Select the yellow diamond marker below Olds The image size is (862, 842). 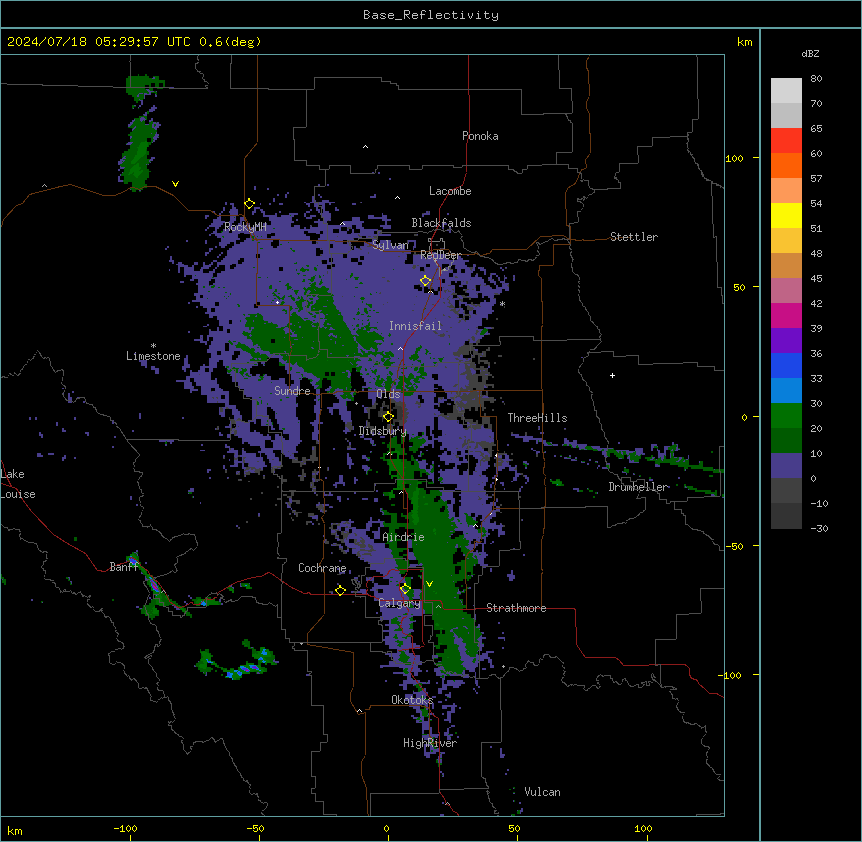(x=388, y=417)
